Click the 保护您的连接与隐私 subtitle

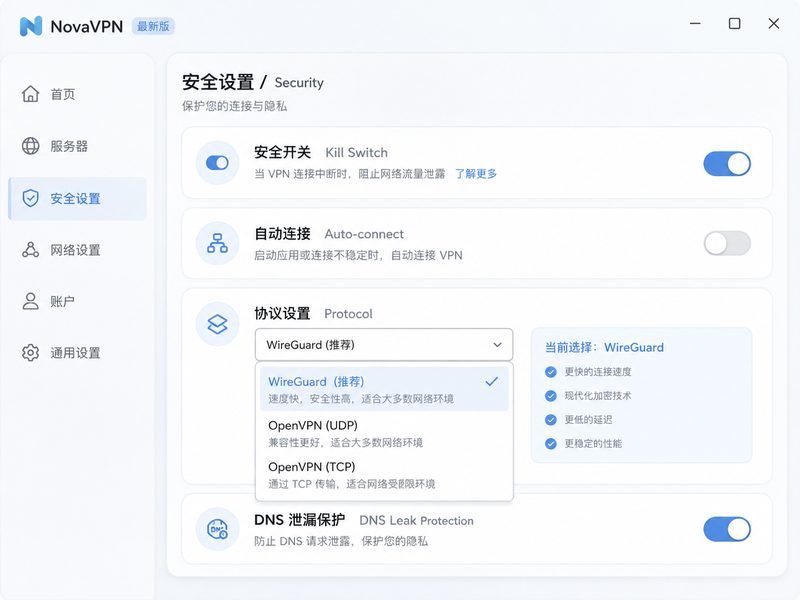[234, 106]
